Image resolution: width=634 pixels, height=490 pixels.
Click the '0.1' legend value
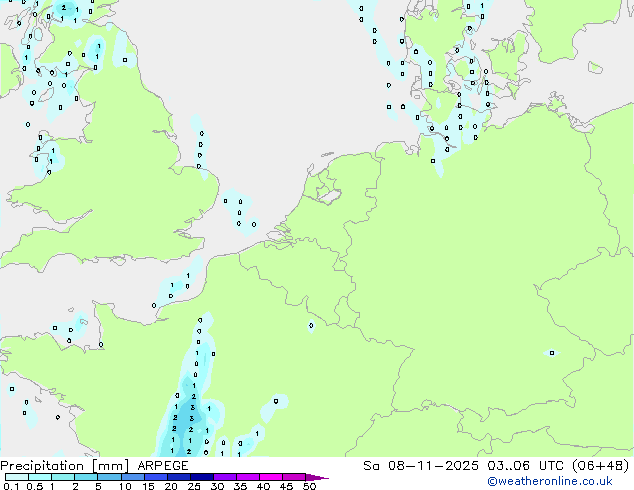coord(11,486)
